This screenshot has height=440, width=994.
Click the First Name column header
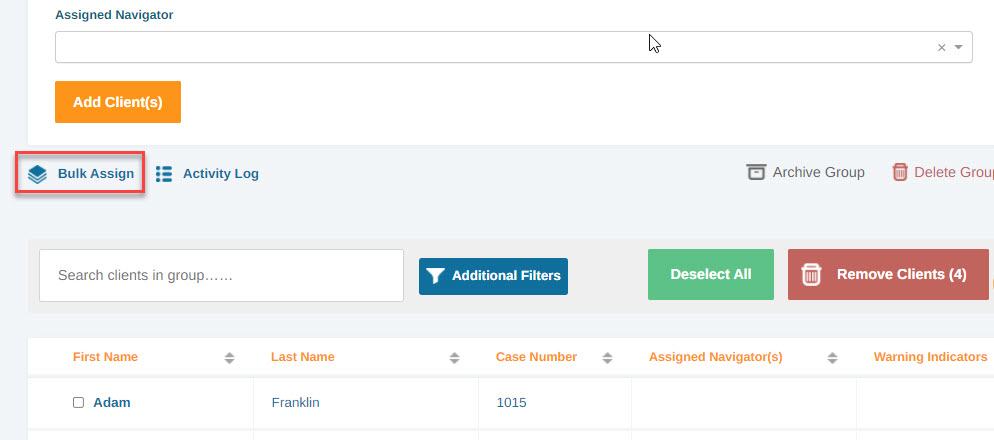tap(105, 357)
